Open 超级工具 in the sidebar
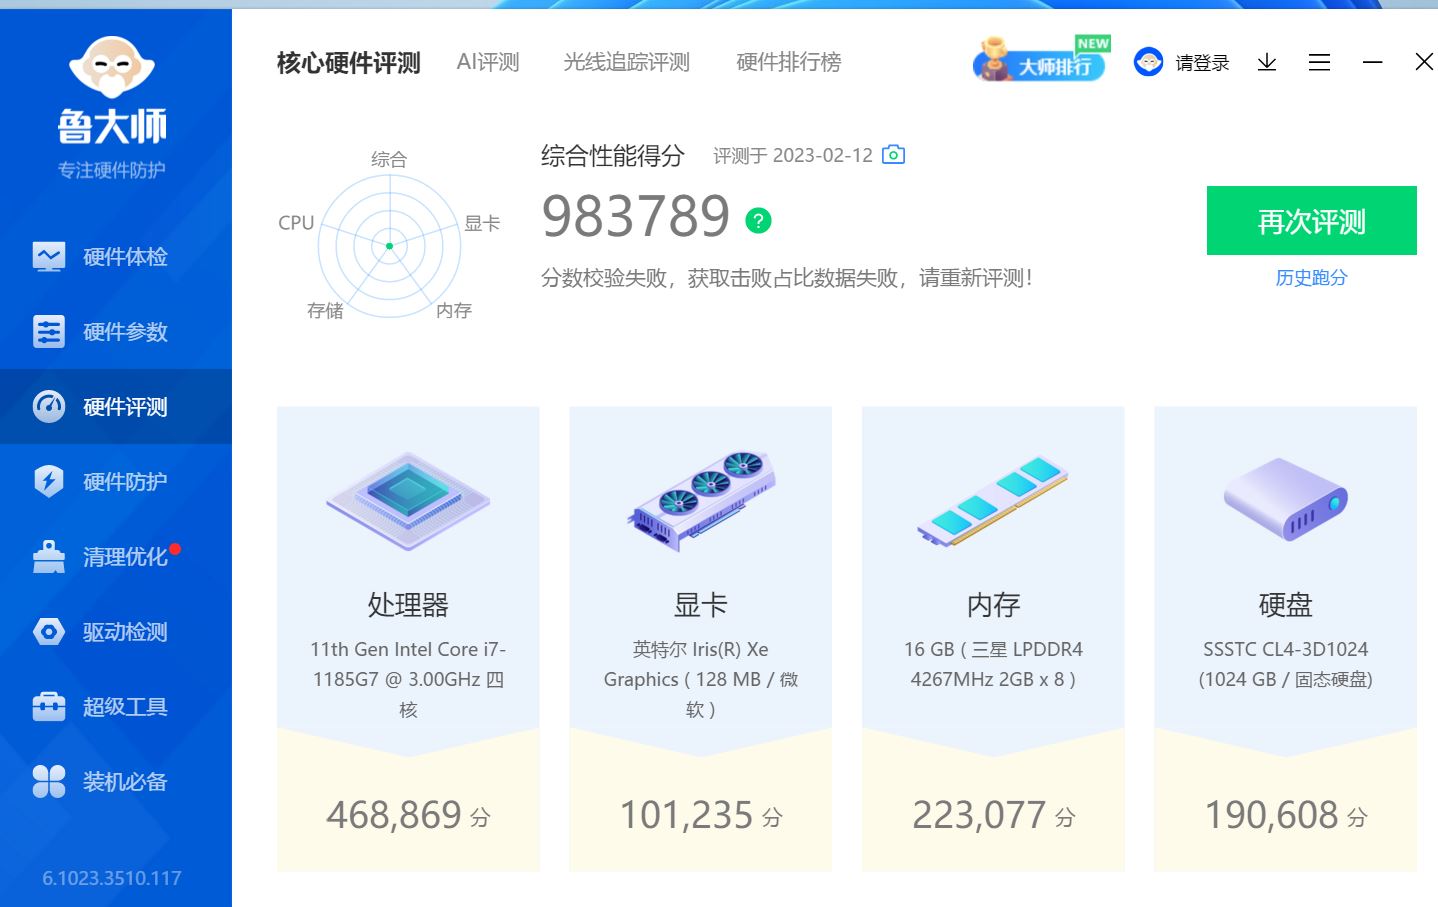This screenshot has height=907, width=1438. click(116, 707)
